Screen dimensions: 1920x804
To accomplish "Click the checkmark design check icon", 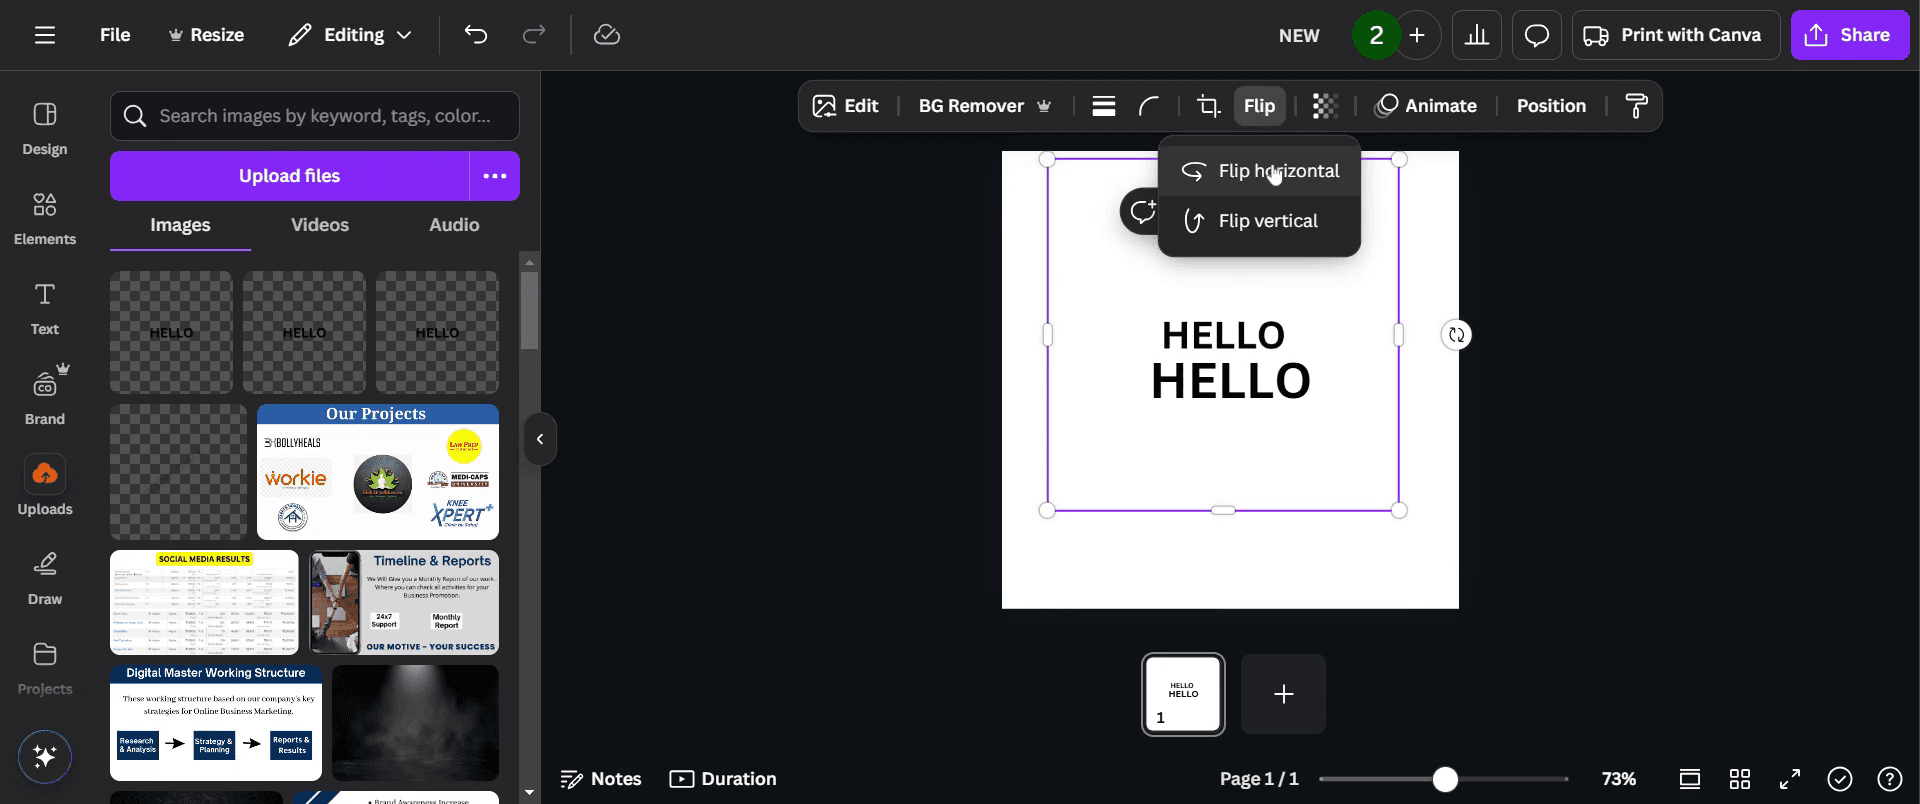I will (1840, 779).
